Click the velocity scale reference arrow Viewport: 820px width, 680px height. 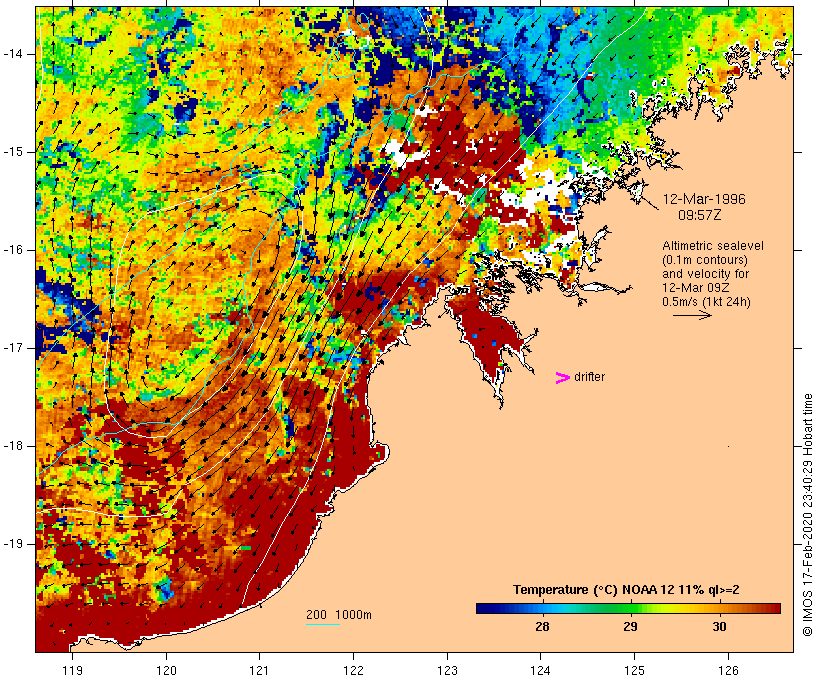pyautogui.click(x=692, y=315)
